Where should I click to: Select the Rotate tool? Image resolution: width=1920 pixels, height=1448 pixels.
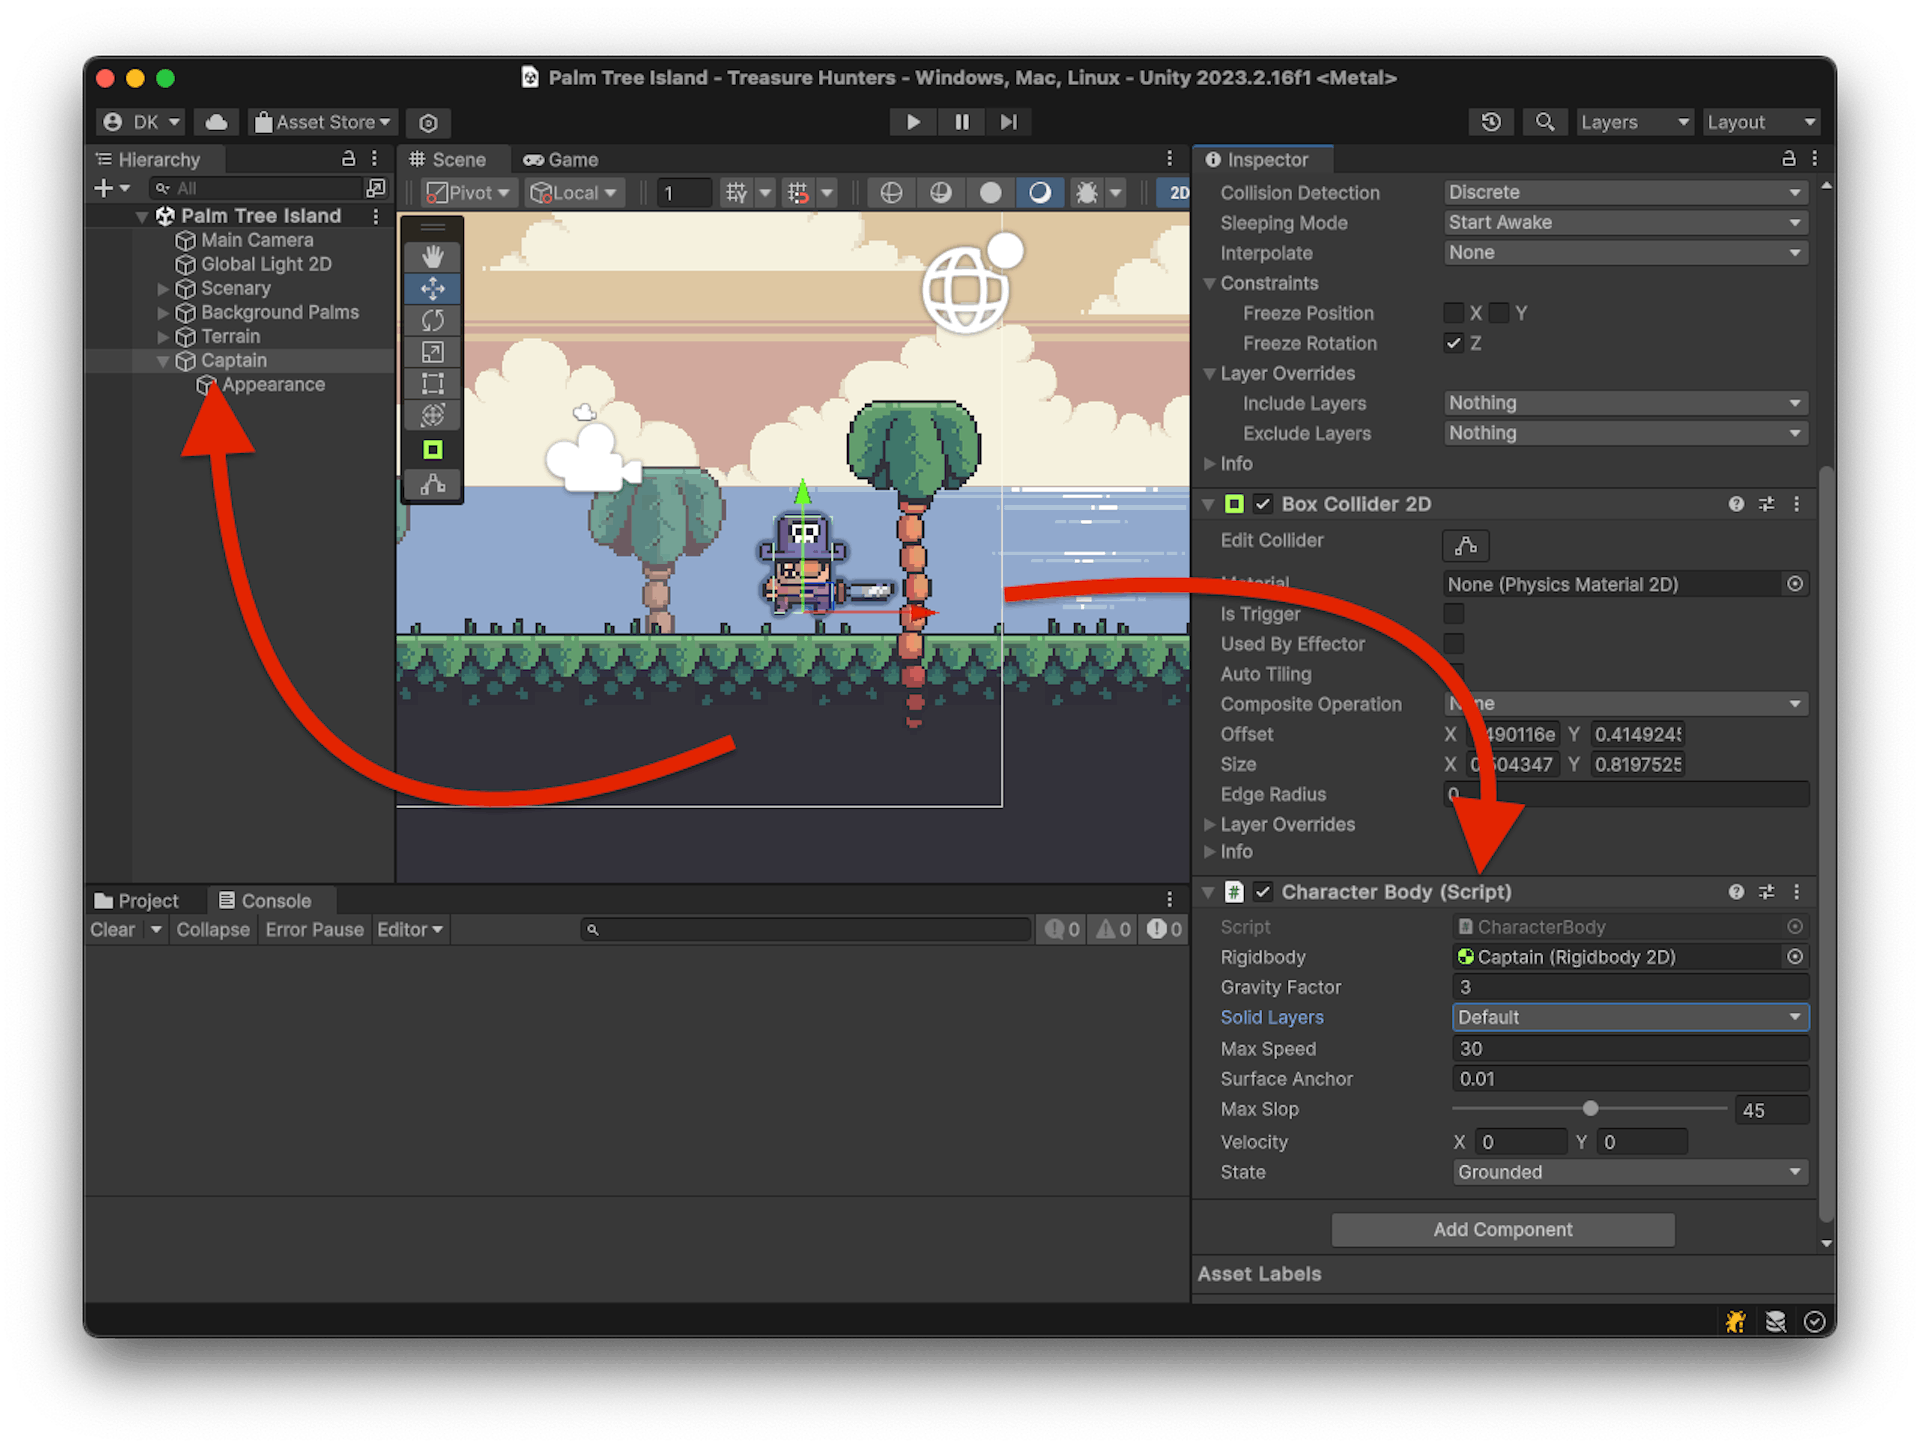point(432,320)
